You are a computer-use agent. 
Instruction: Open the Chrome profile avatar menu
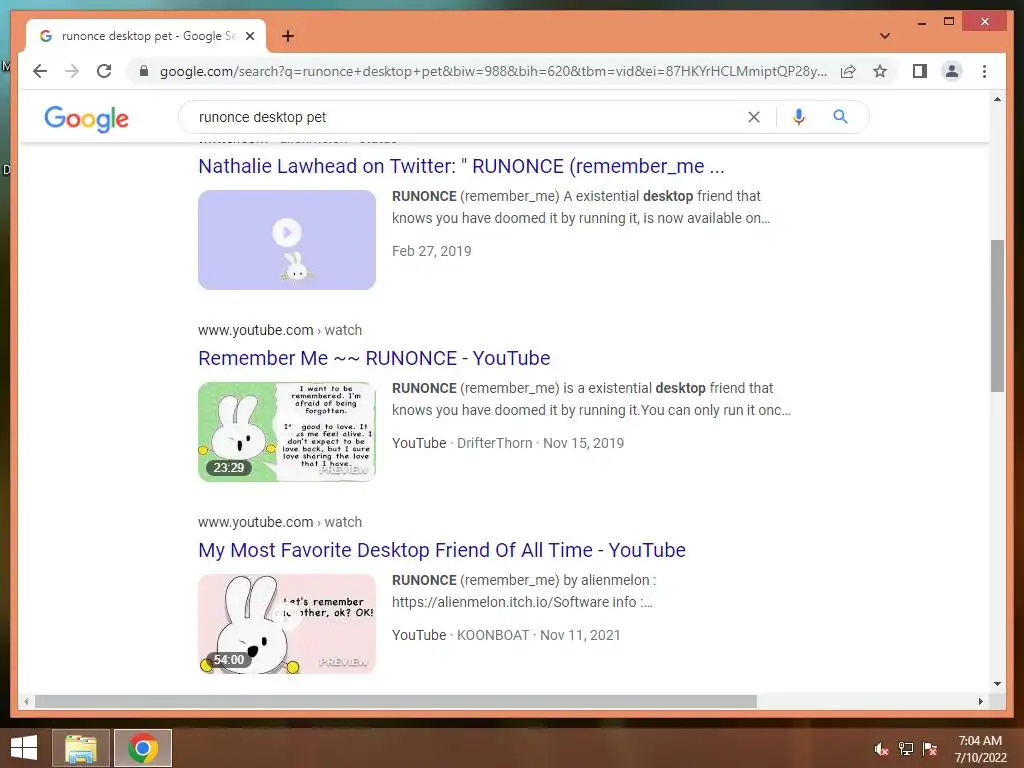(x=952, y=71)
